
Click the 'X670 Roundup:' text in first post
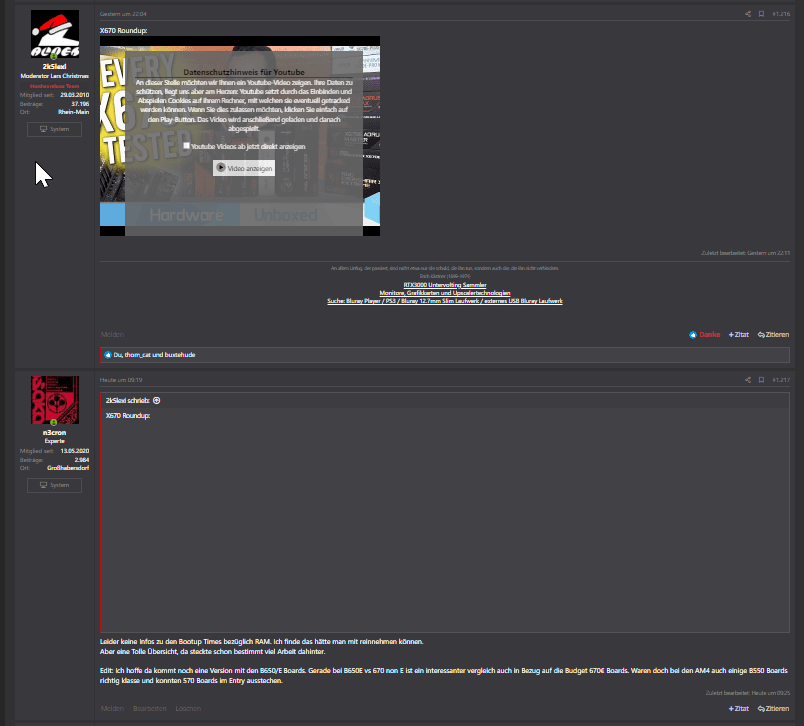pos(123,31)
